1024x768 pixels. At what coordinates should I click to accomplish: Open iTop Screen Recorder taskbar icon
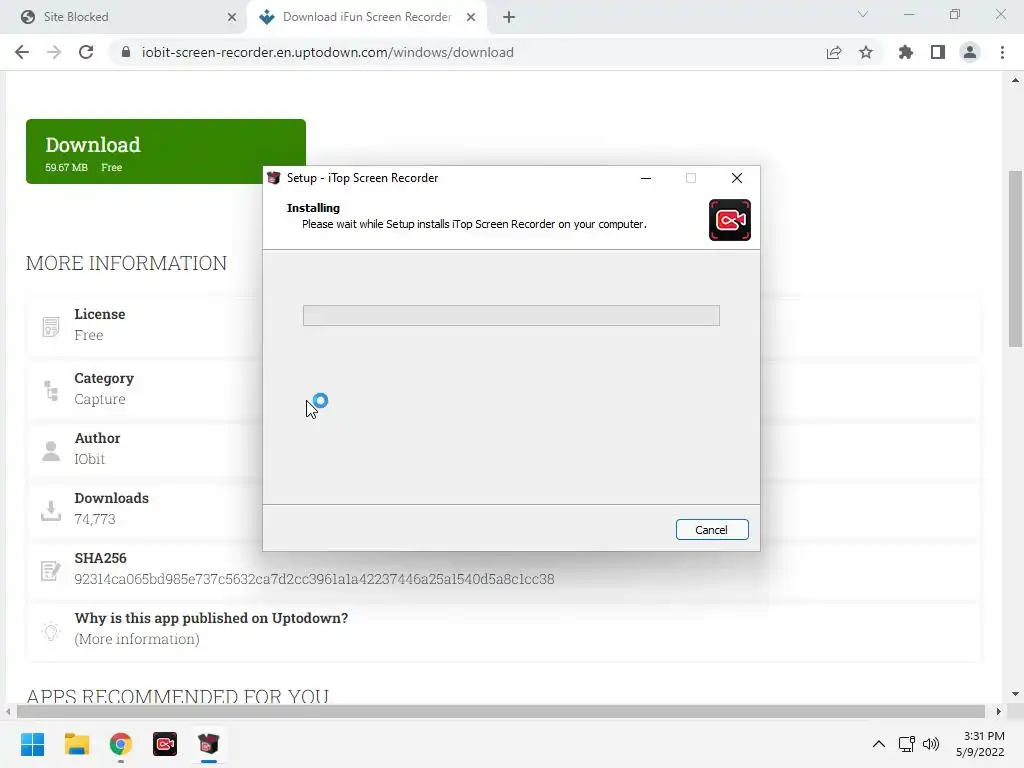tap(165, 744)
